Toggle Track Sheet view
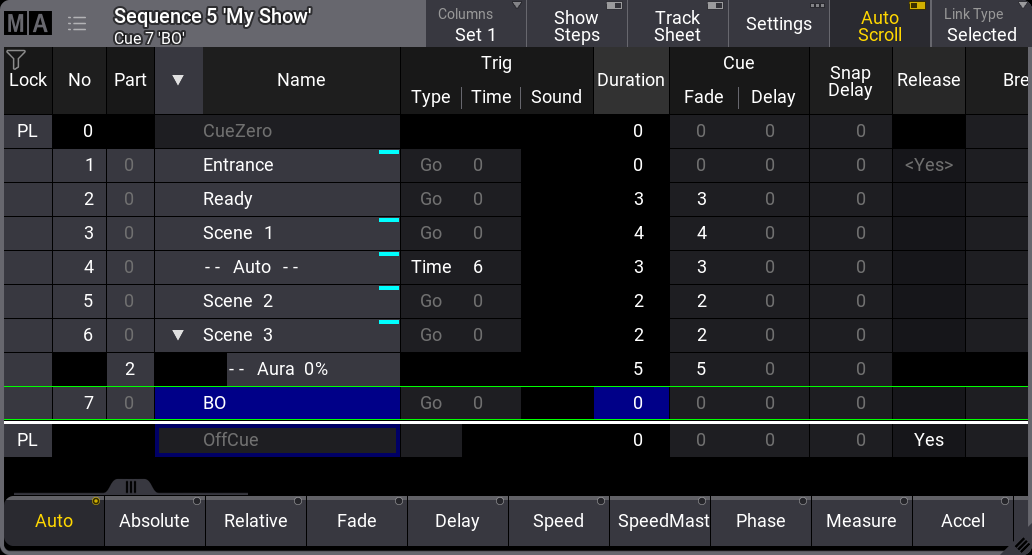The width and height of the screenshot is (1032, 555). 677,25
